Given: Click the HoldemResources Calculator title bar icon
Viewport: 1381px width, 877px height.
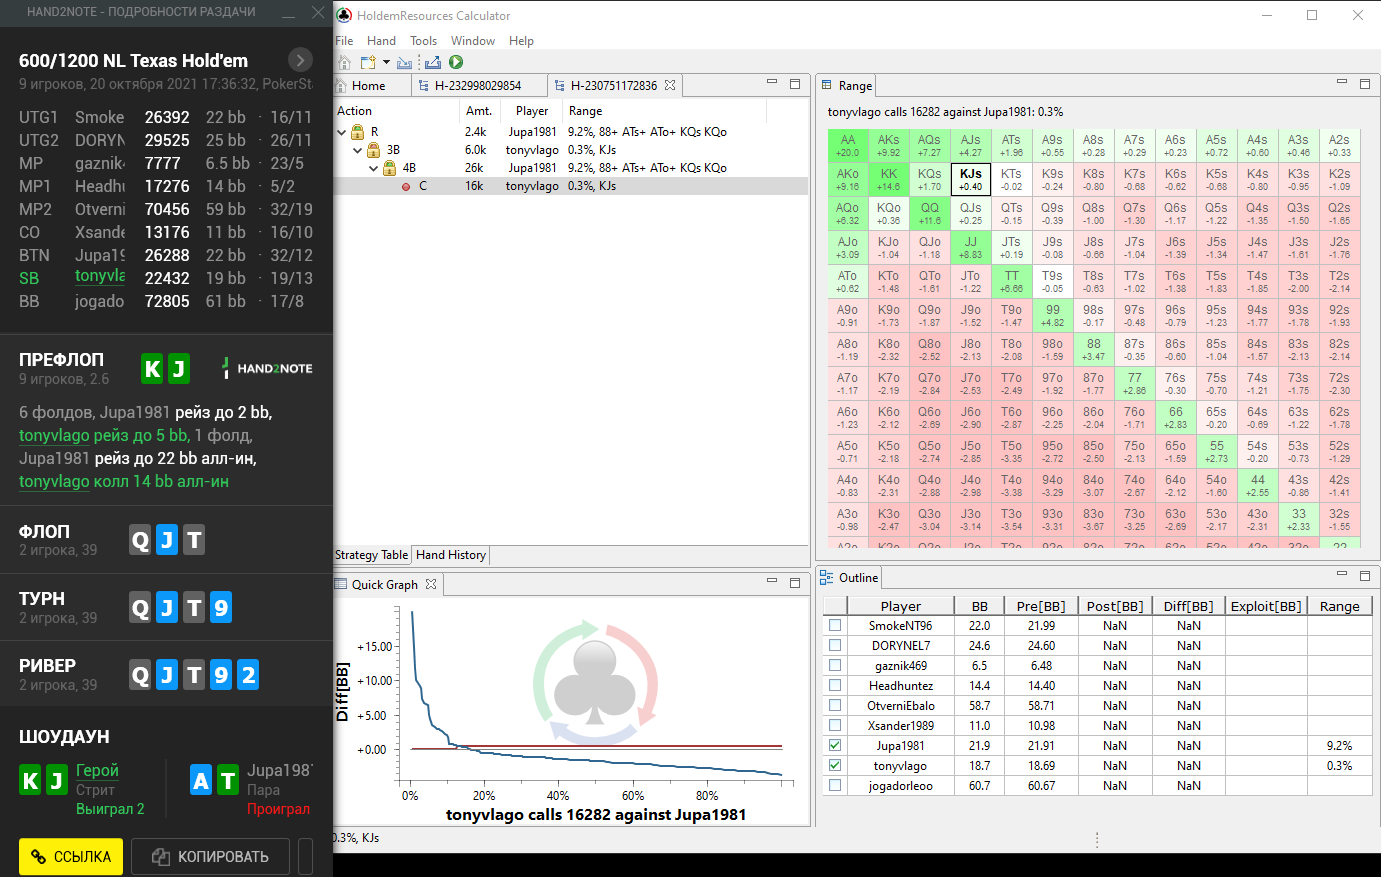Looking at the screenshot, I should coord(344,15).
